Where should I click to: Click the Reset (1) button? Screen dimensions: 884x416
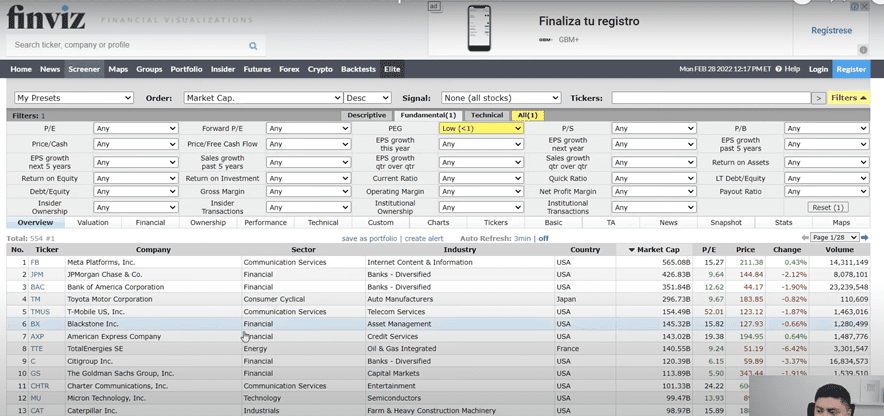[826, 207]
